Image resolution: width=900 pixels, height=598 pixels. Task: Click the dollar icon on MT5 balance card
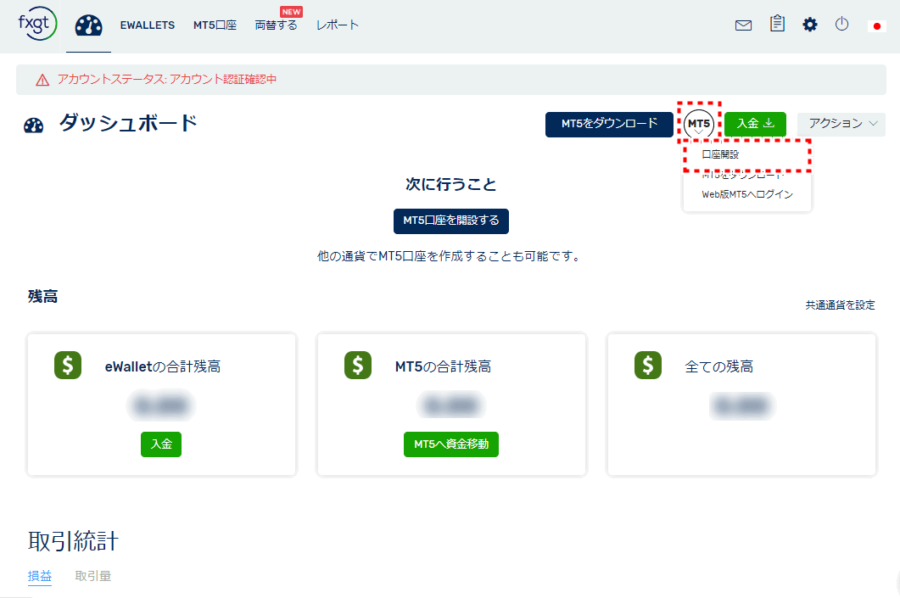coord(358,365)
